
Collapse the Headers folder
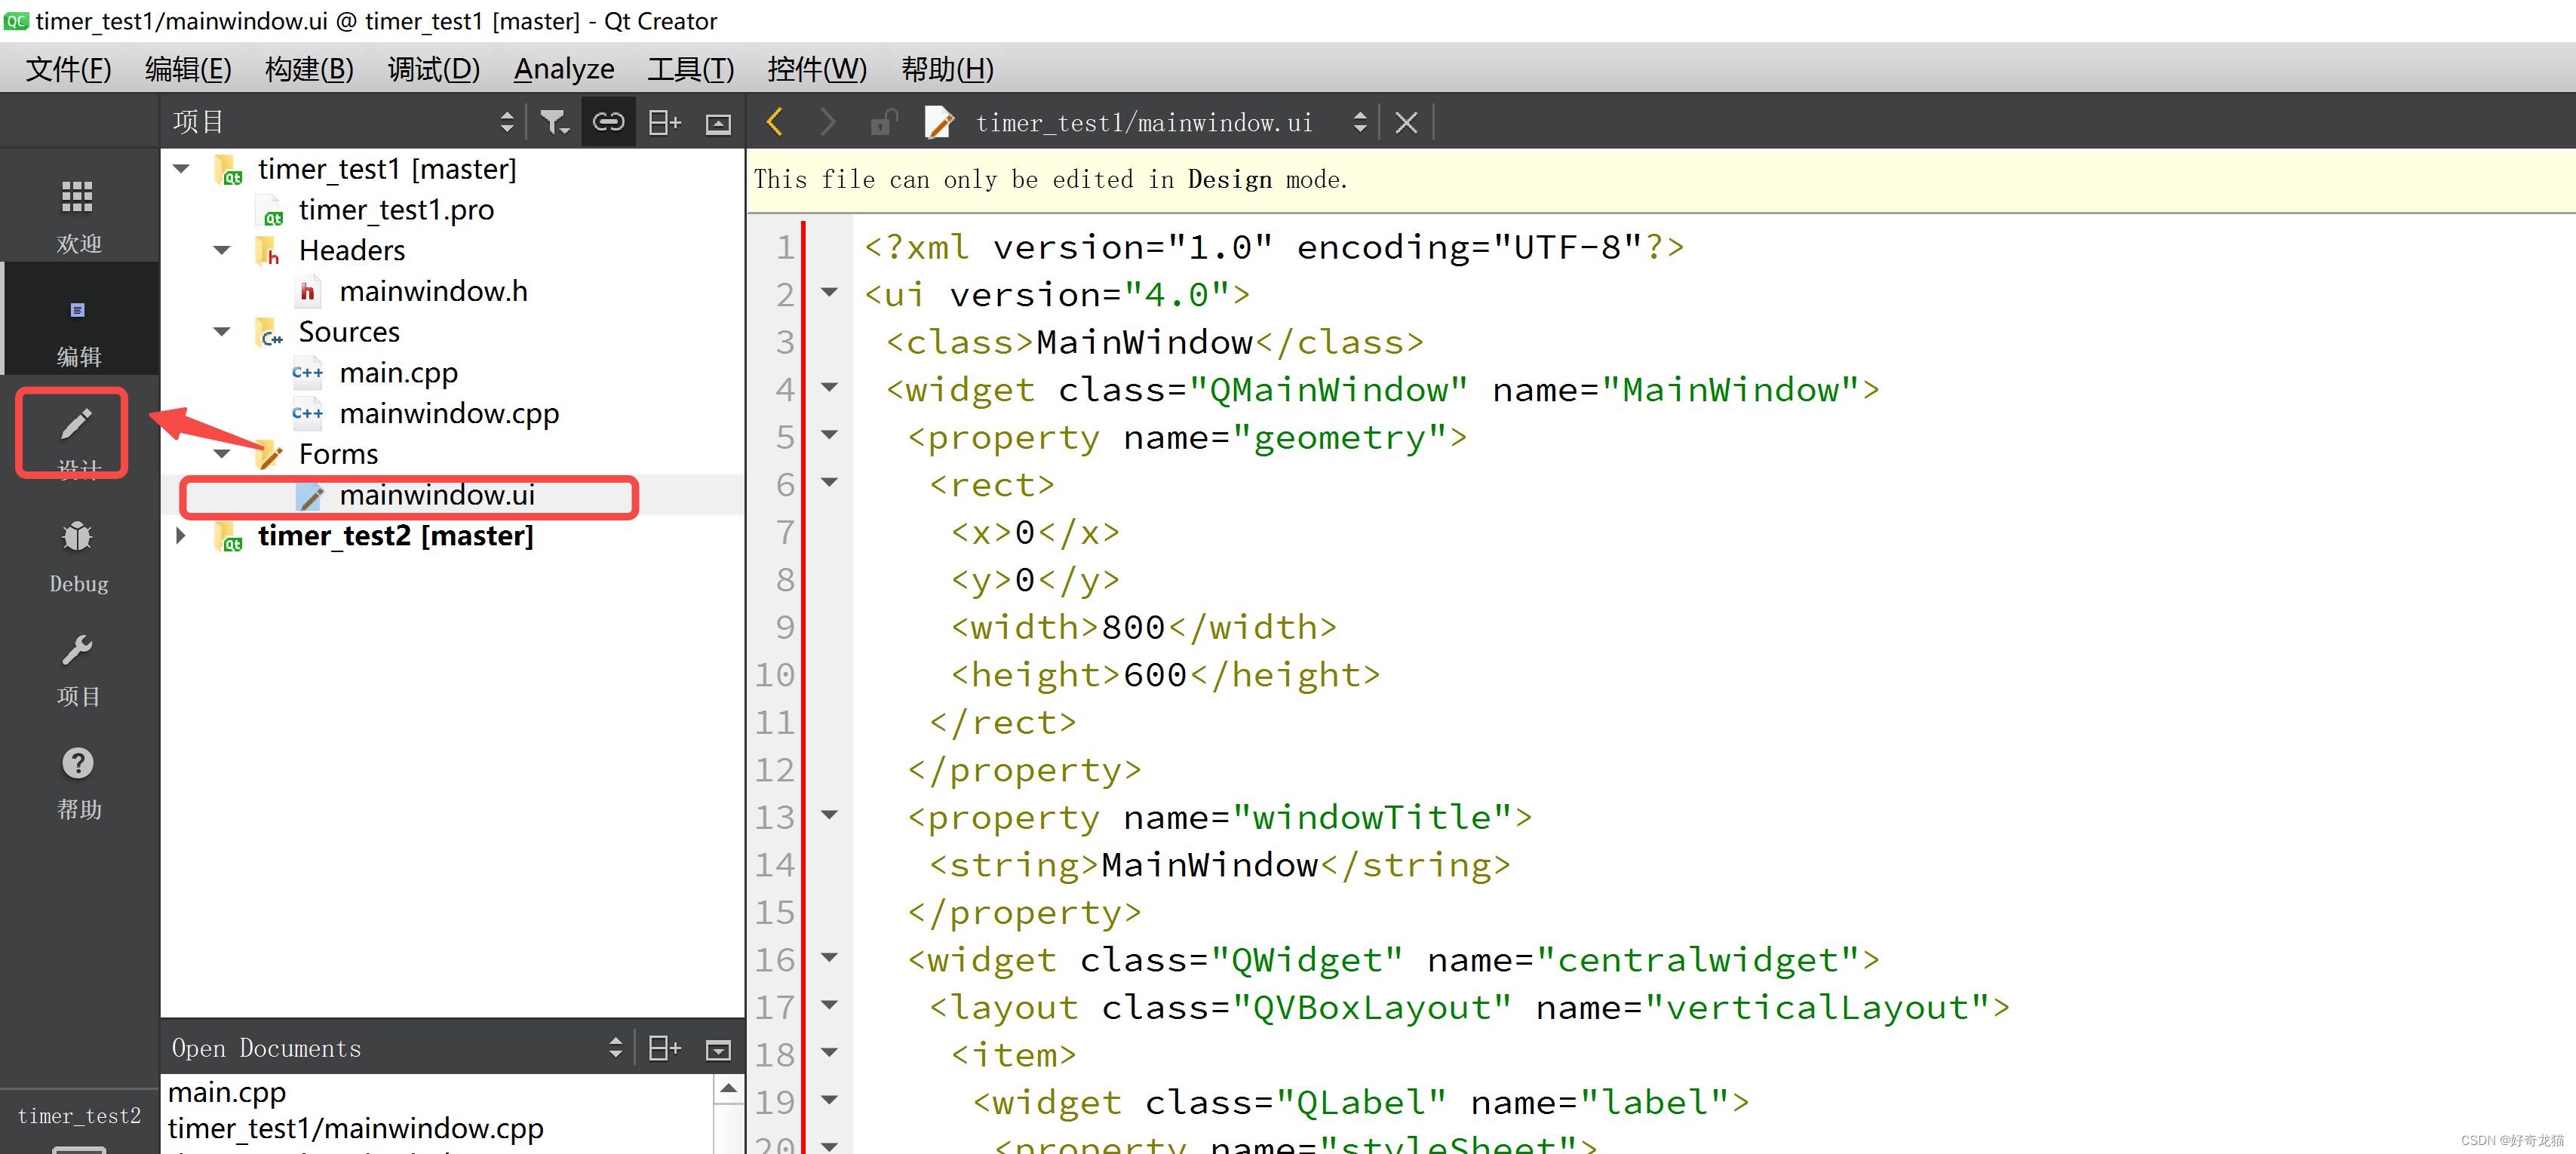coord(222,250)
